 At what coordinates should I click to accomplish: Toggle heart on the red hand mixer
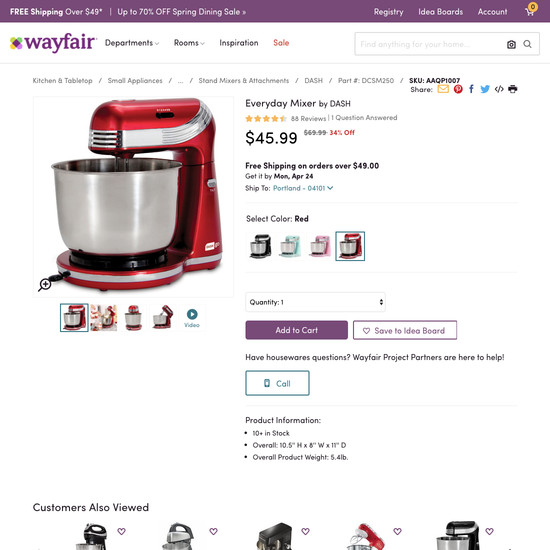point(397,531)
